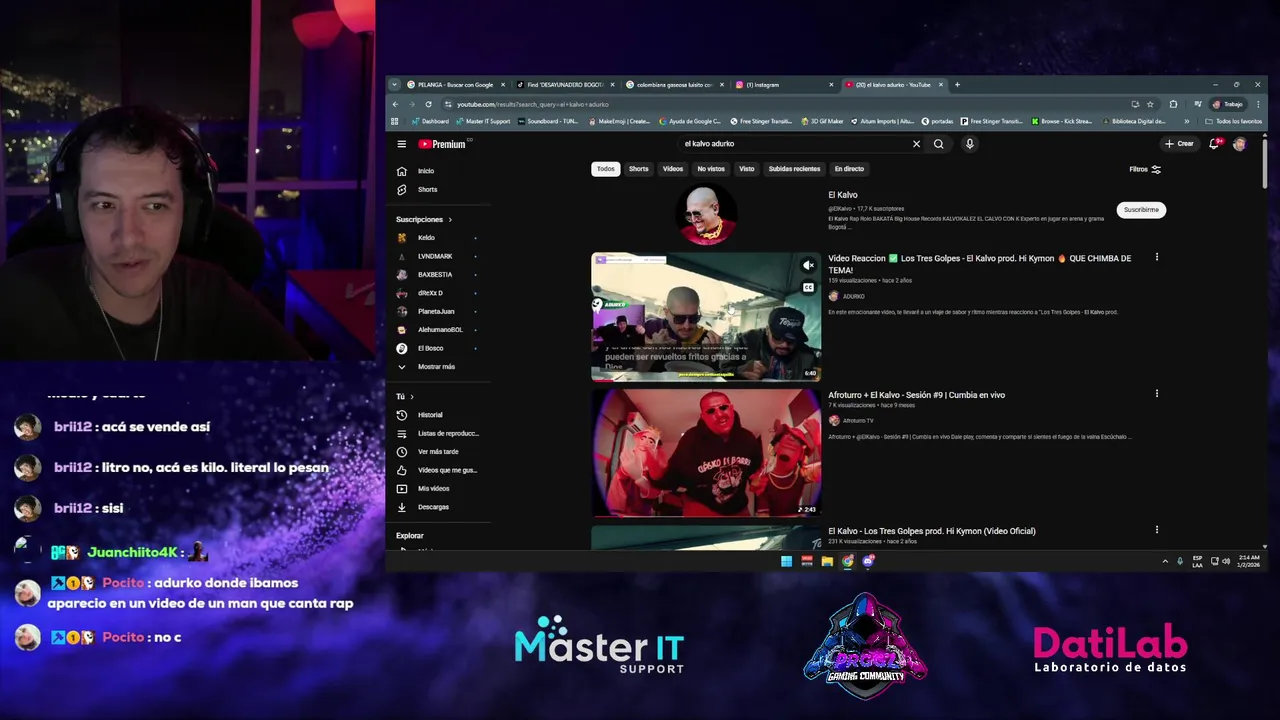Click the YouTube Premium logo
The height and width of the screenshot is (720, 1280).
click(x=442, y=144)
